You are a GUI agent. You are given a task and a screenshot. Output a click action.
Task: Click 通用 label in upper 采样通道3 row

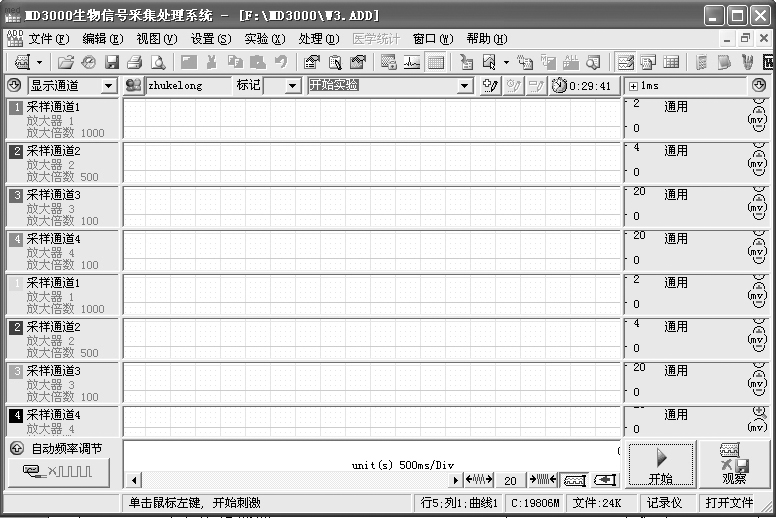tap(676, 194)
